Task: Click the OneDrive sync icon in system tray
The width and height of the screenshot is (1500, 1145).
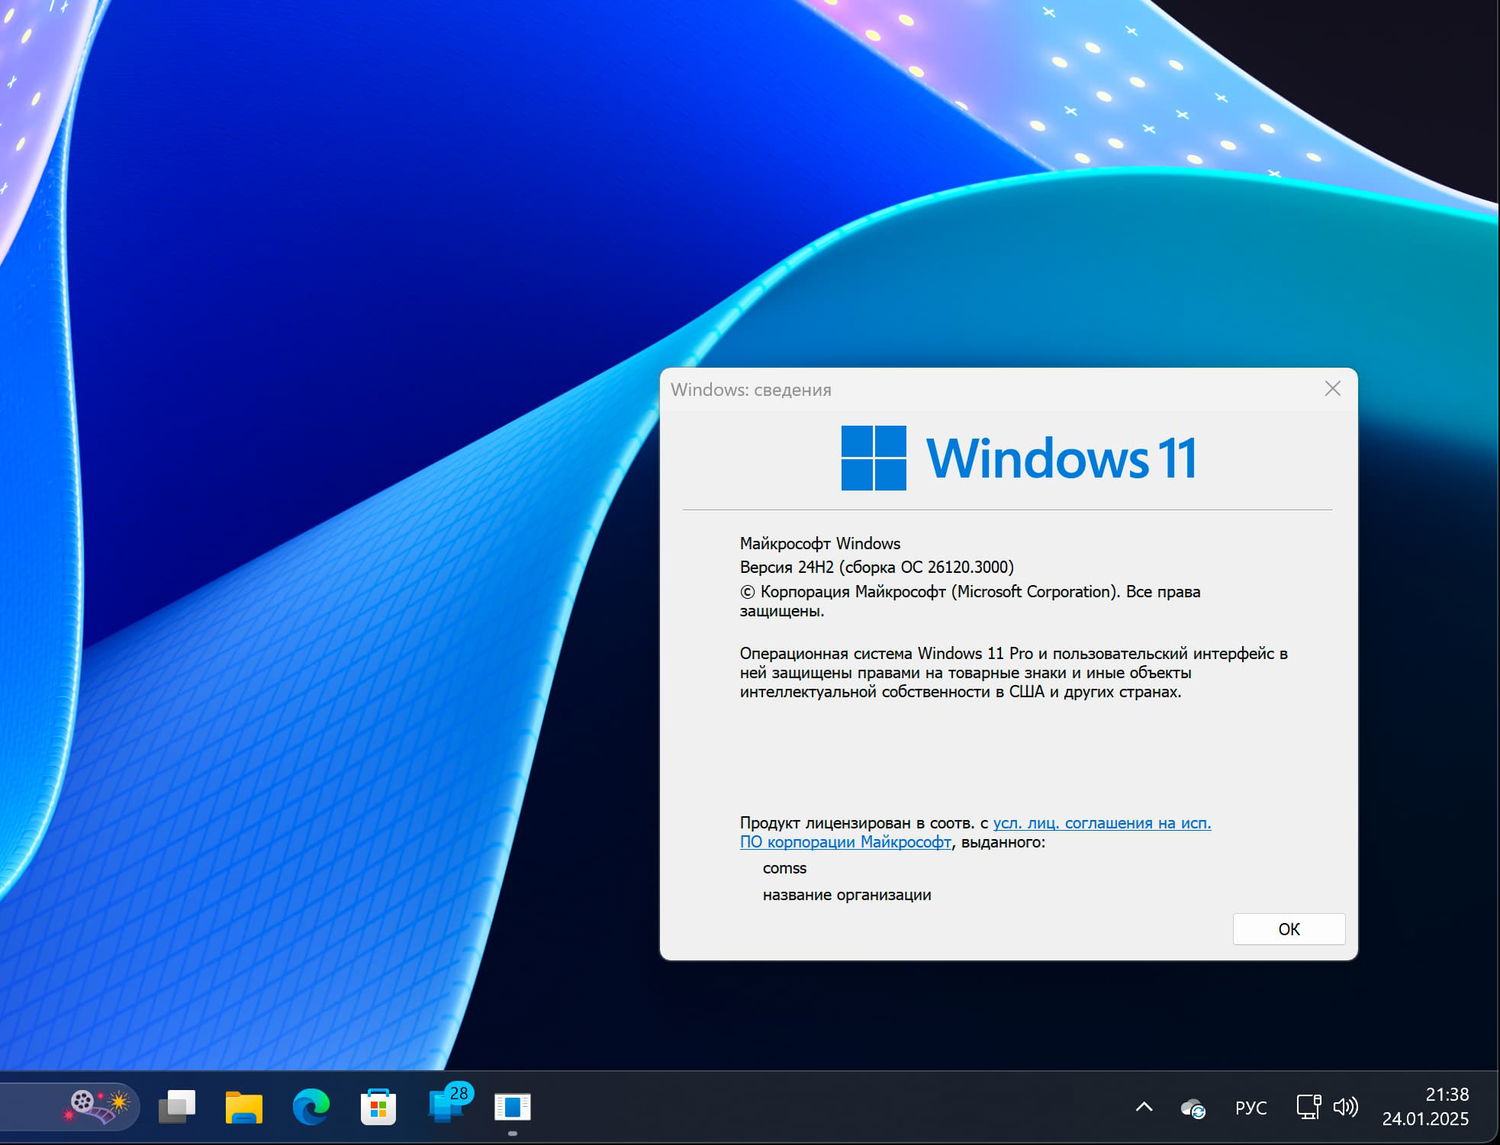Action: 1191,1107
